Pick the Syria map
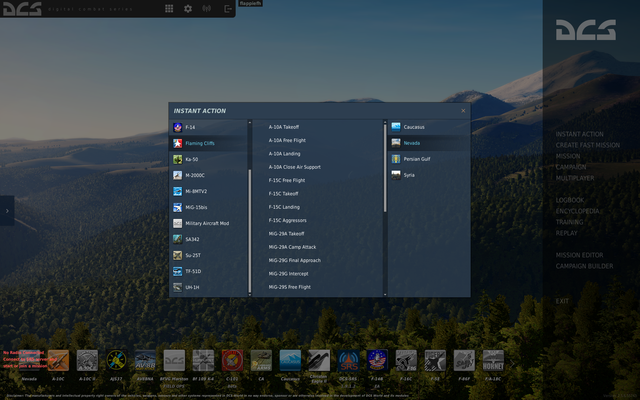This screenshot has width=640, height=400. click(429, 175)
